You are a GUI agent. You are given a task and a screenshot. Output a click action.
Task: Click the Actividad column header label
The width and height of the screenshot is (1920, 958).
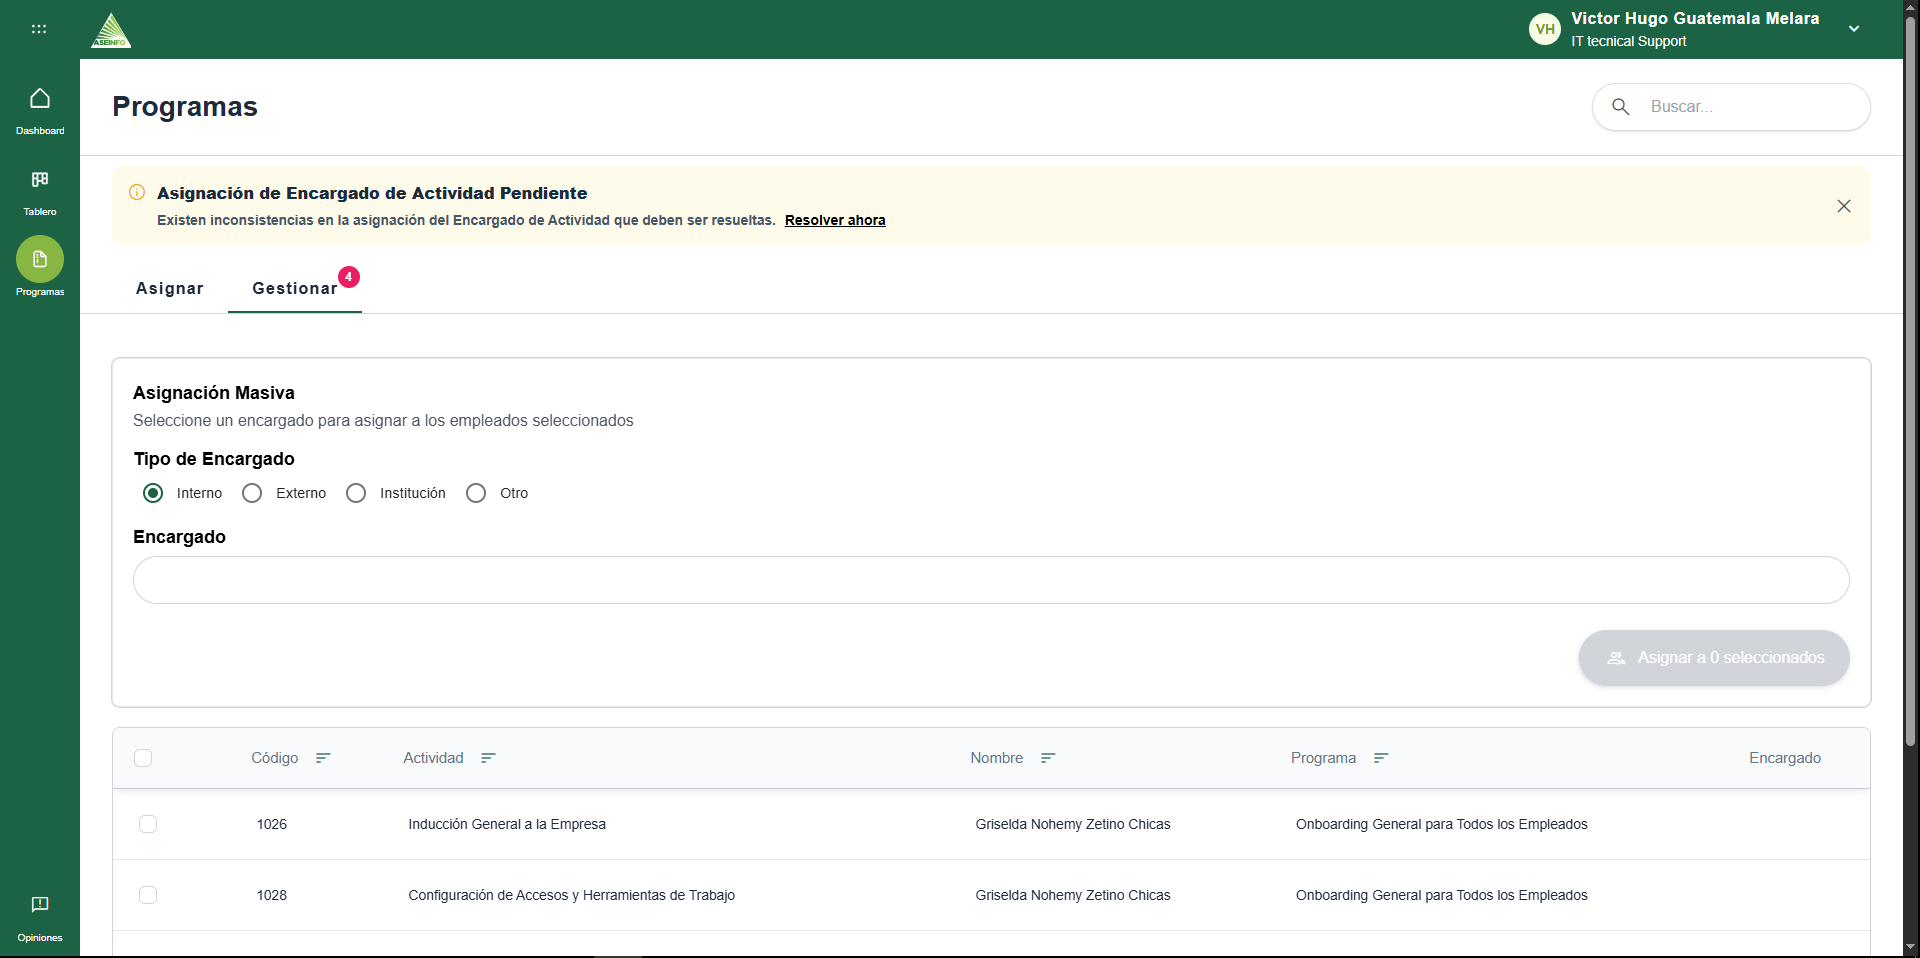433,758
